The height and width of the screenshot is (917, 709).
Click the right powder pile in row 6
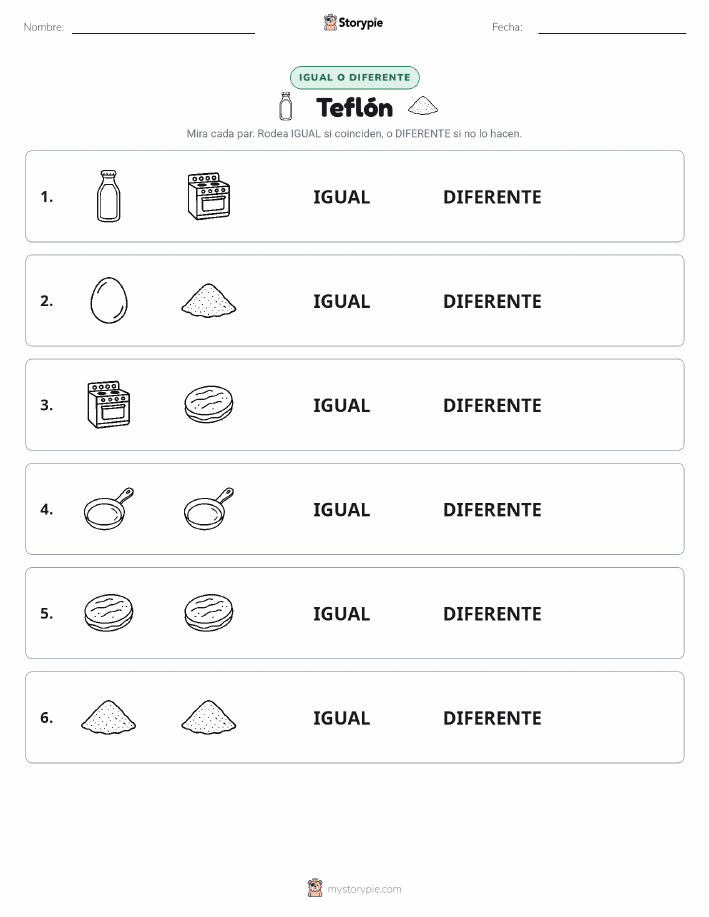(209, 717)
